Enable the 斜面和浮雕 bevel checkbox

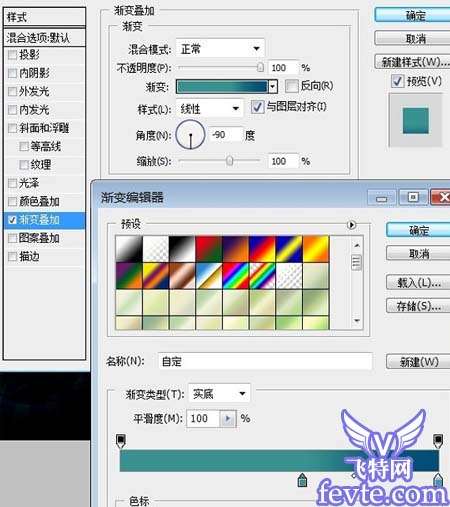pos(12,128)
